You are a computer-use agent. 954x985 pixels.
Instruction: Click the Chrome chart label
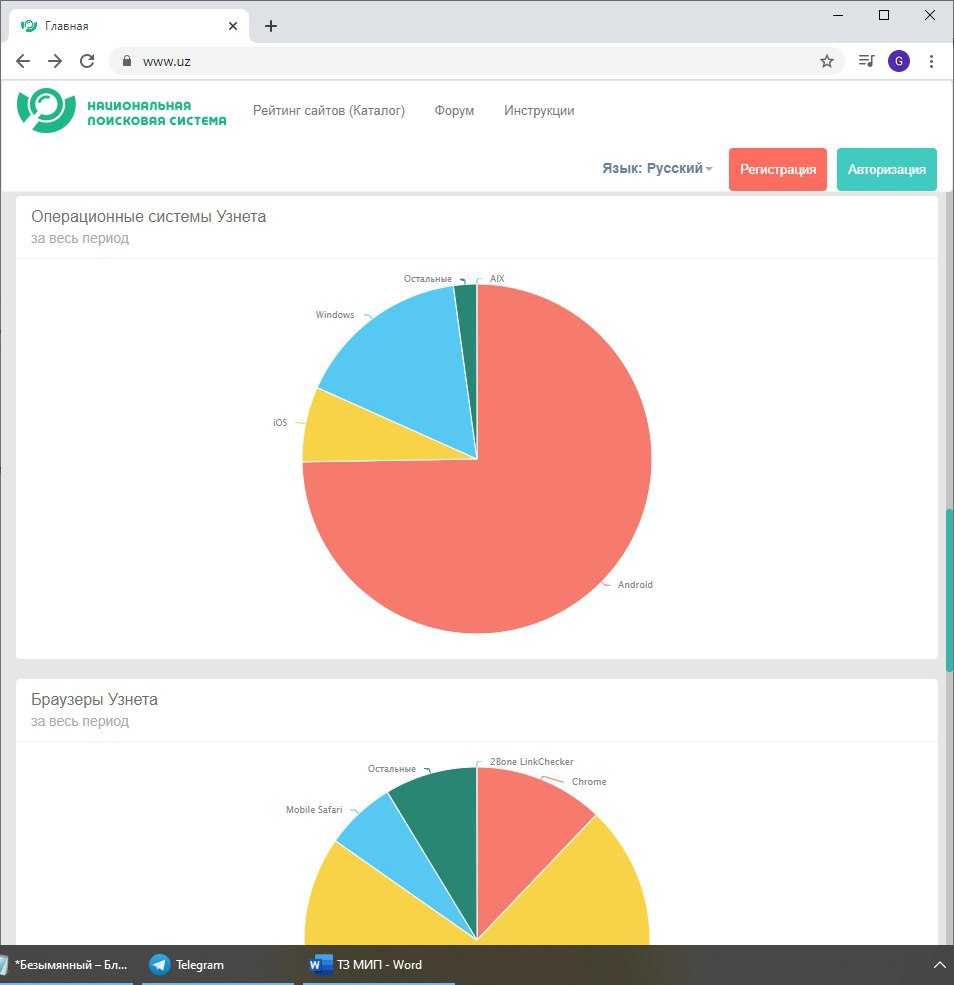589,781
